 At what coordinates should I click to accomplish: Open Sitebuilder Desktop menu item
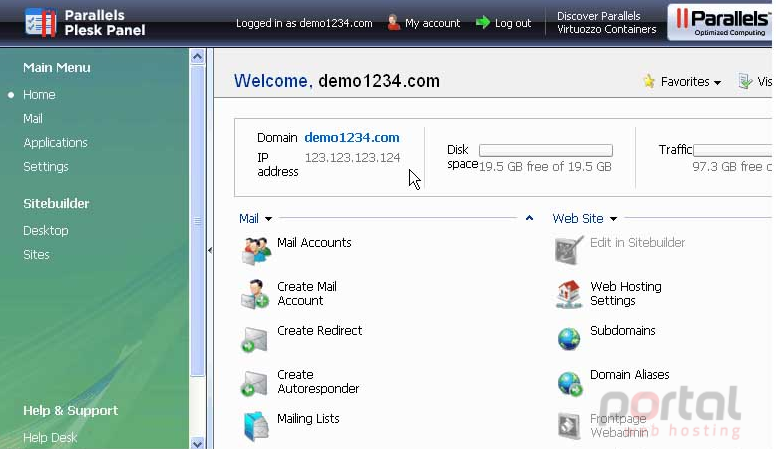click(46, 231)
